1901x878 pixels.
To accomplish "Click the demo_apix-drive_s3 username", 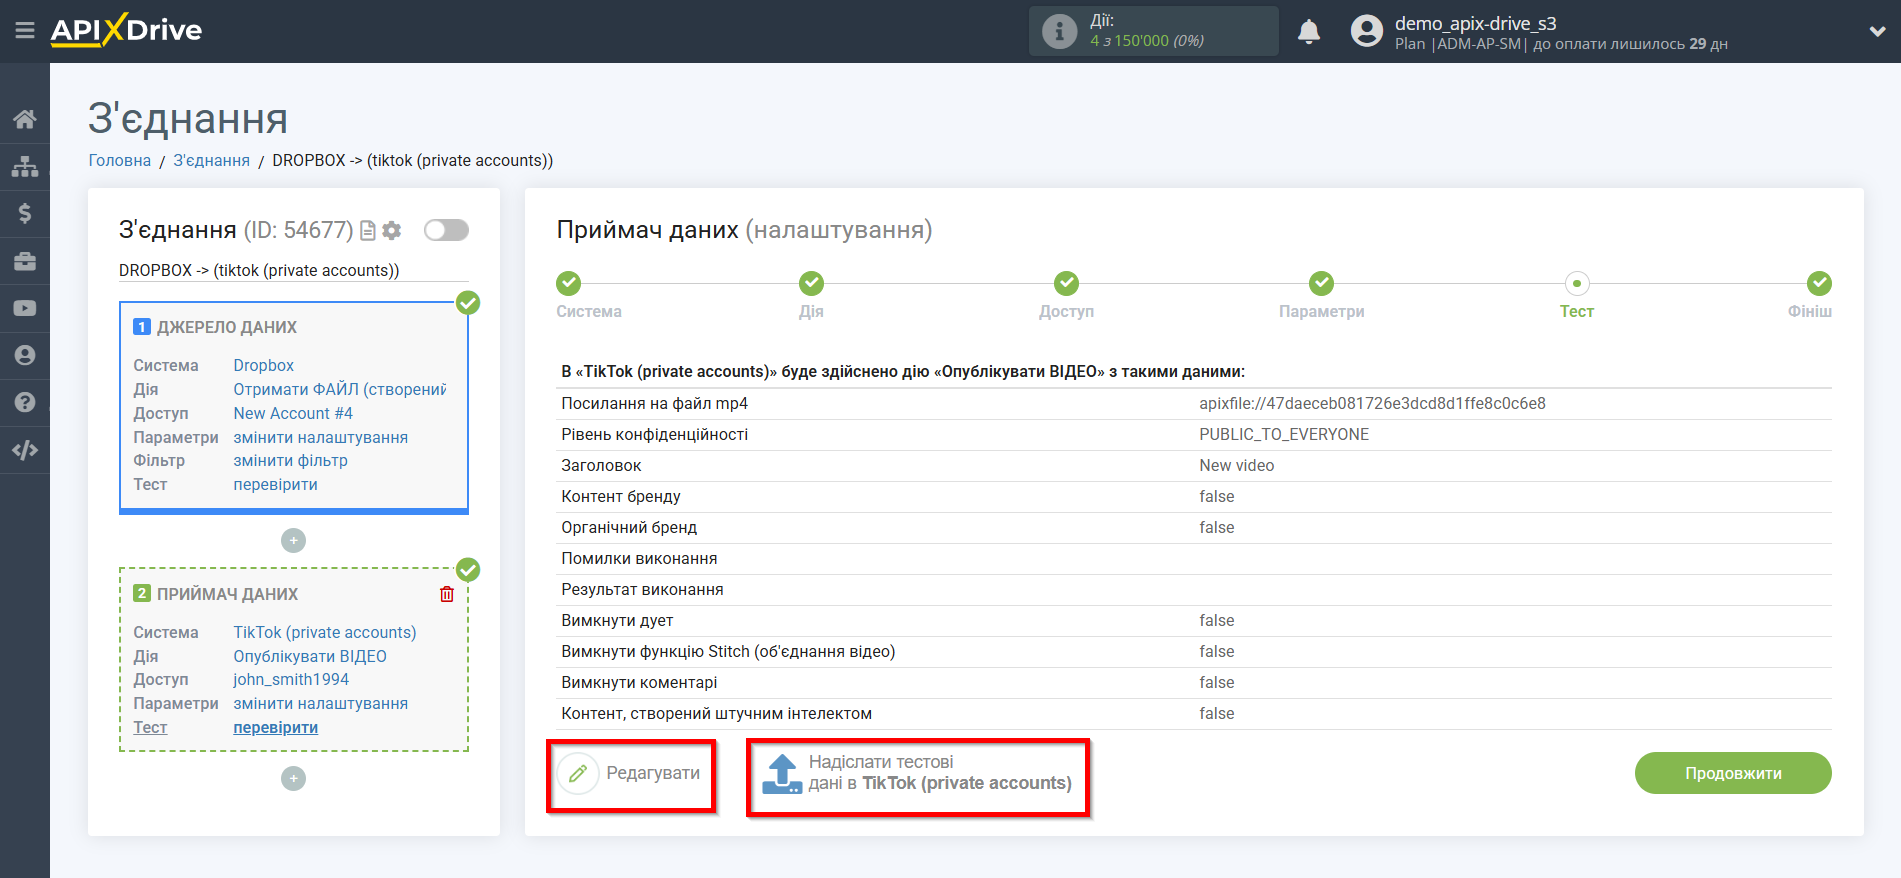I will tap(1476, 23).
